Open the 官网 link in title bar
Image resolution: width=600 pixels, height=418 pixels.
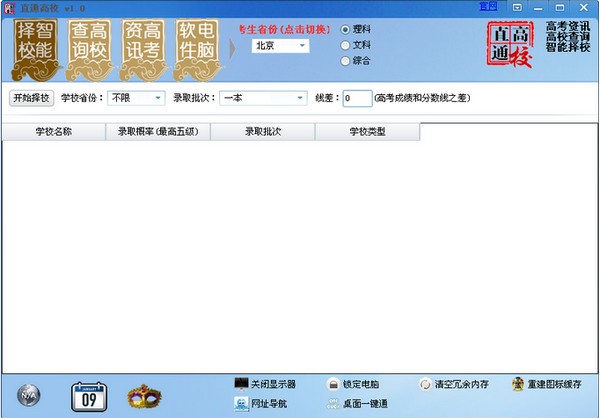click(x=488, y=7)
